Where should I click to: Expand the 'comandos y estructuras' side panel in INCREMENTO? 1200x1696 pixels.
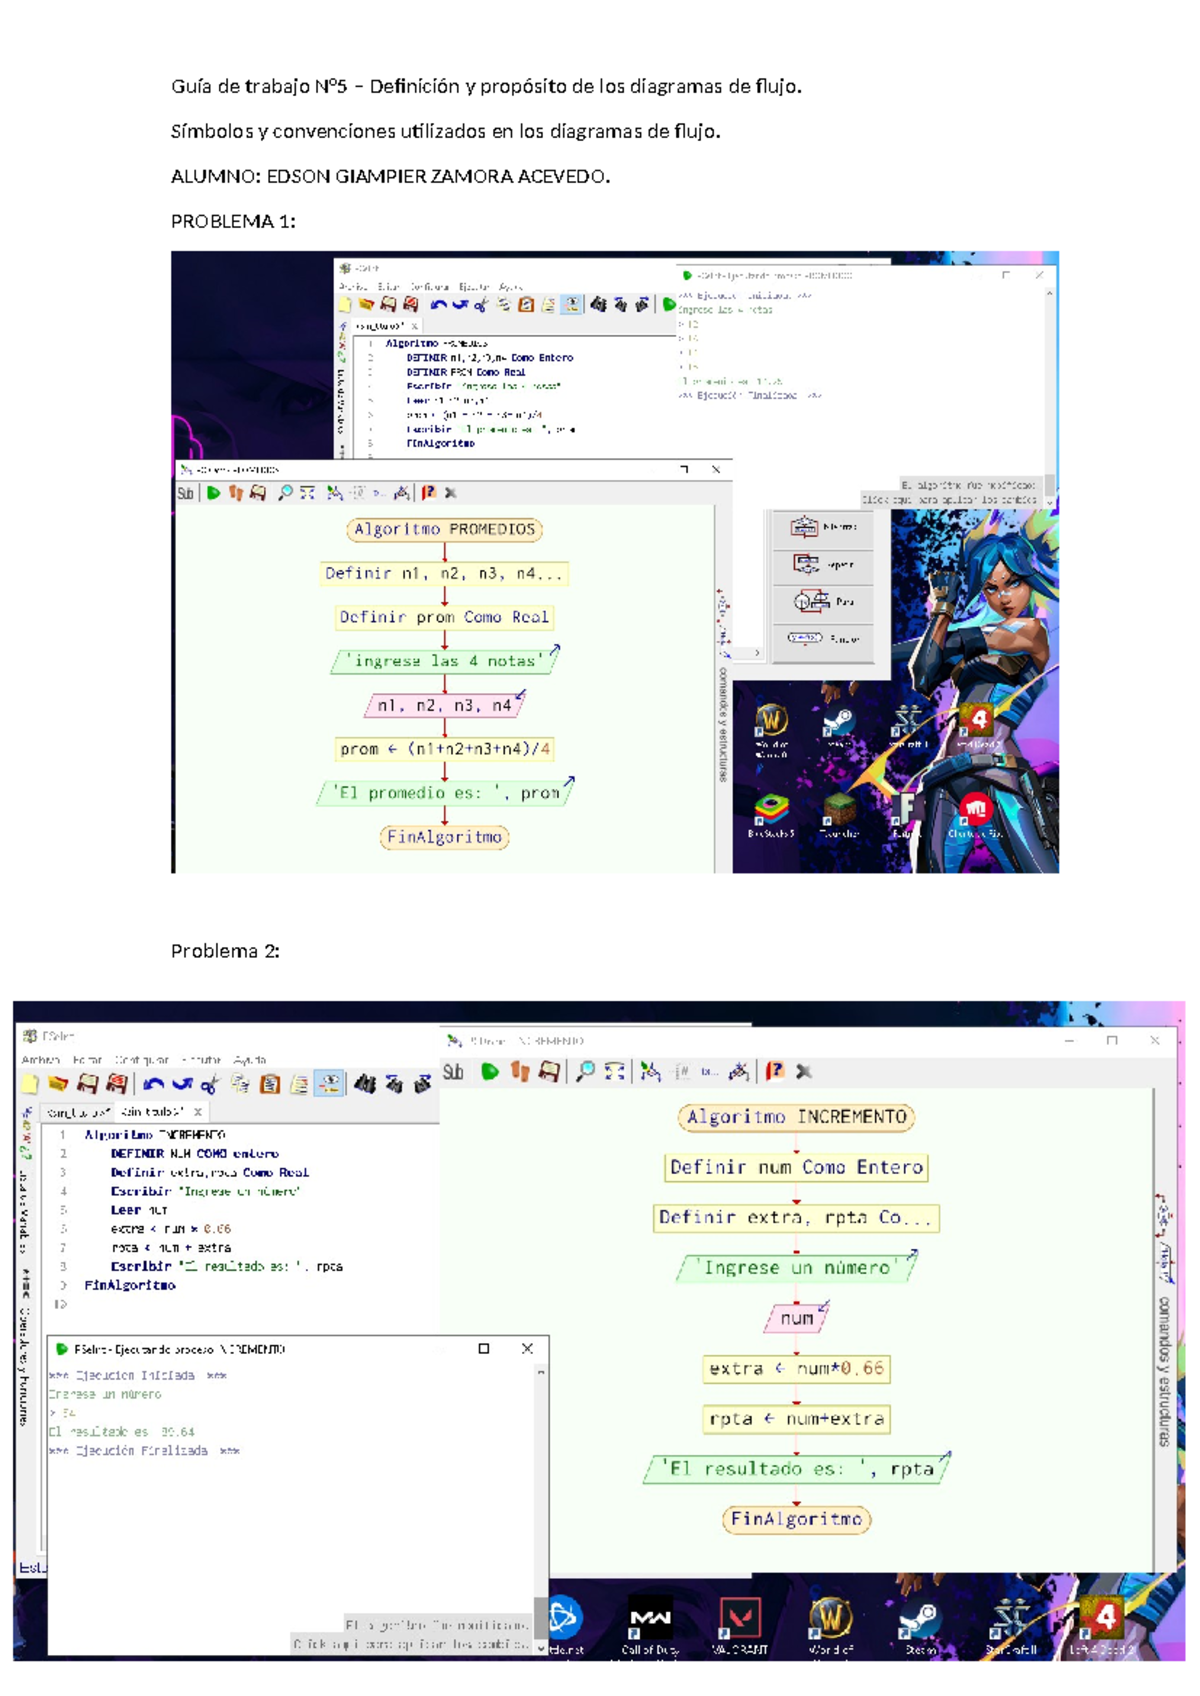tap(1164, 1370)
